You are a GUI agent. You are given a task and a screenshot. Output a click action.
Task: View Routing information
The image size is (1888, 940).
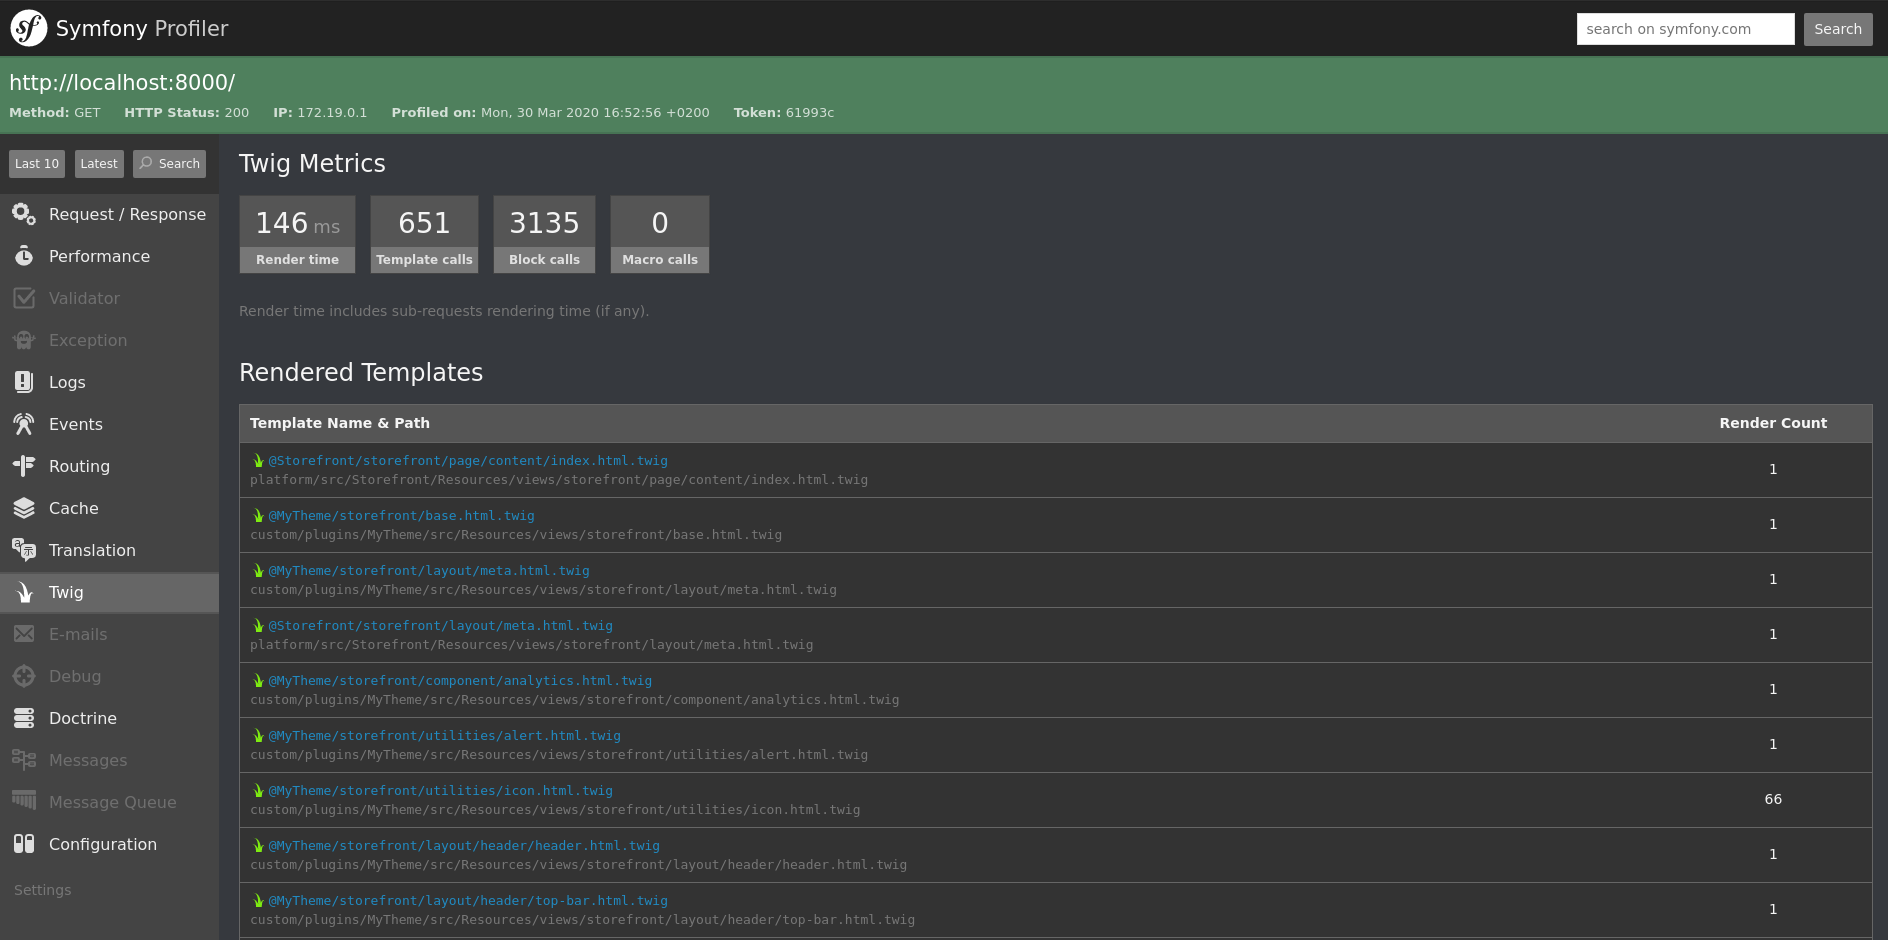(x=79, y=466)
